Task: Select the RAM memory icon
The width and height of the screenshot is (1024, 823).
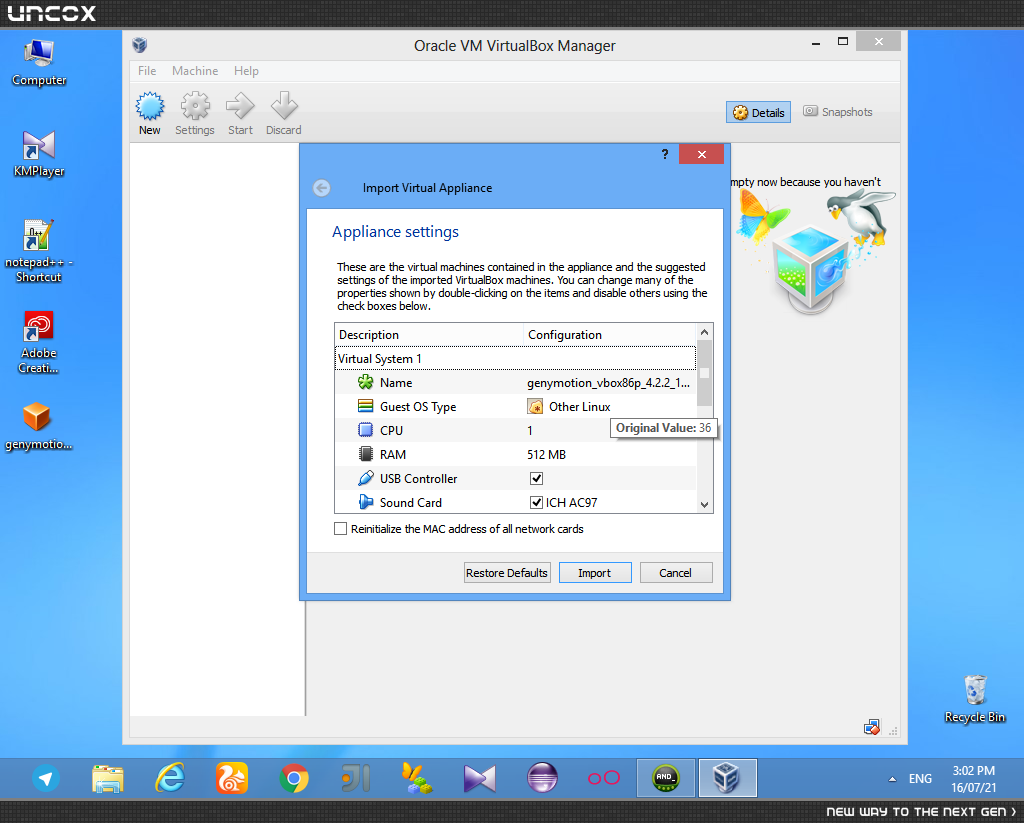Action: coord(366,454)
